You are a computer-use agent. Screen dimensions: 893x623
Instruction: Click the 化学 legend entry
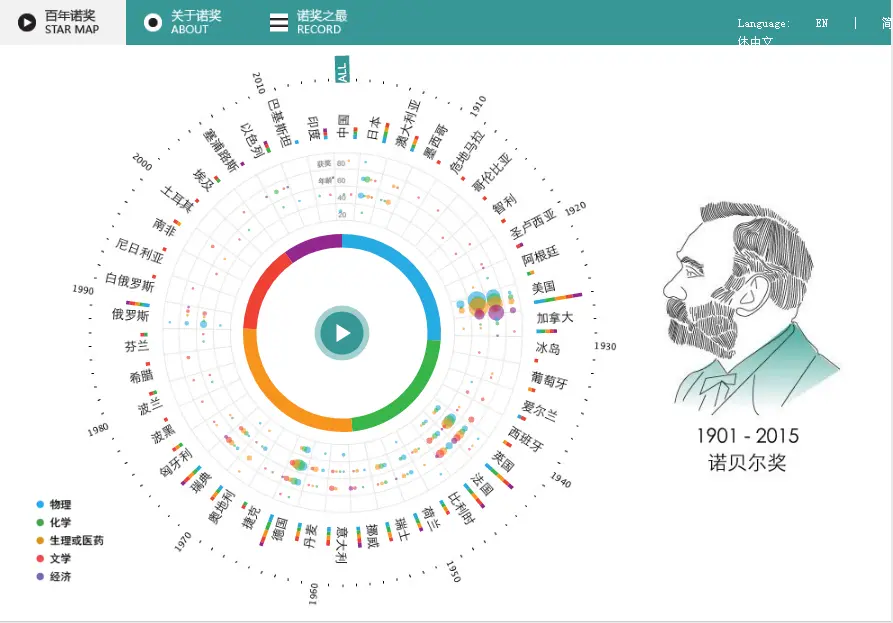[x=54, y=522]
